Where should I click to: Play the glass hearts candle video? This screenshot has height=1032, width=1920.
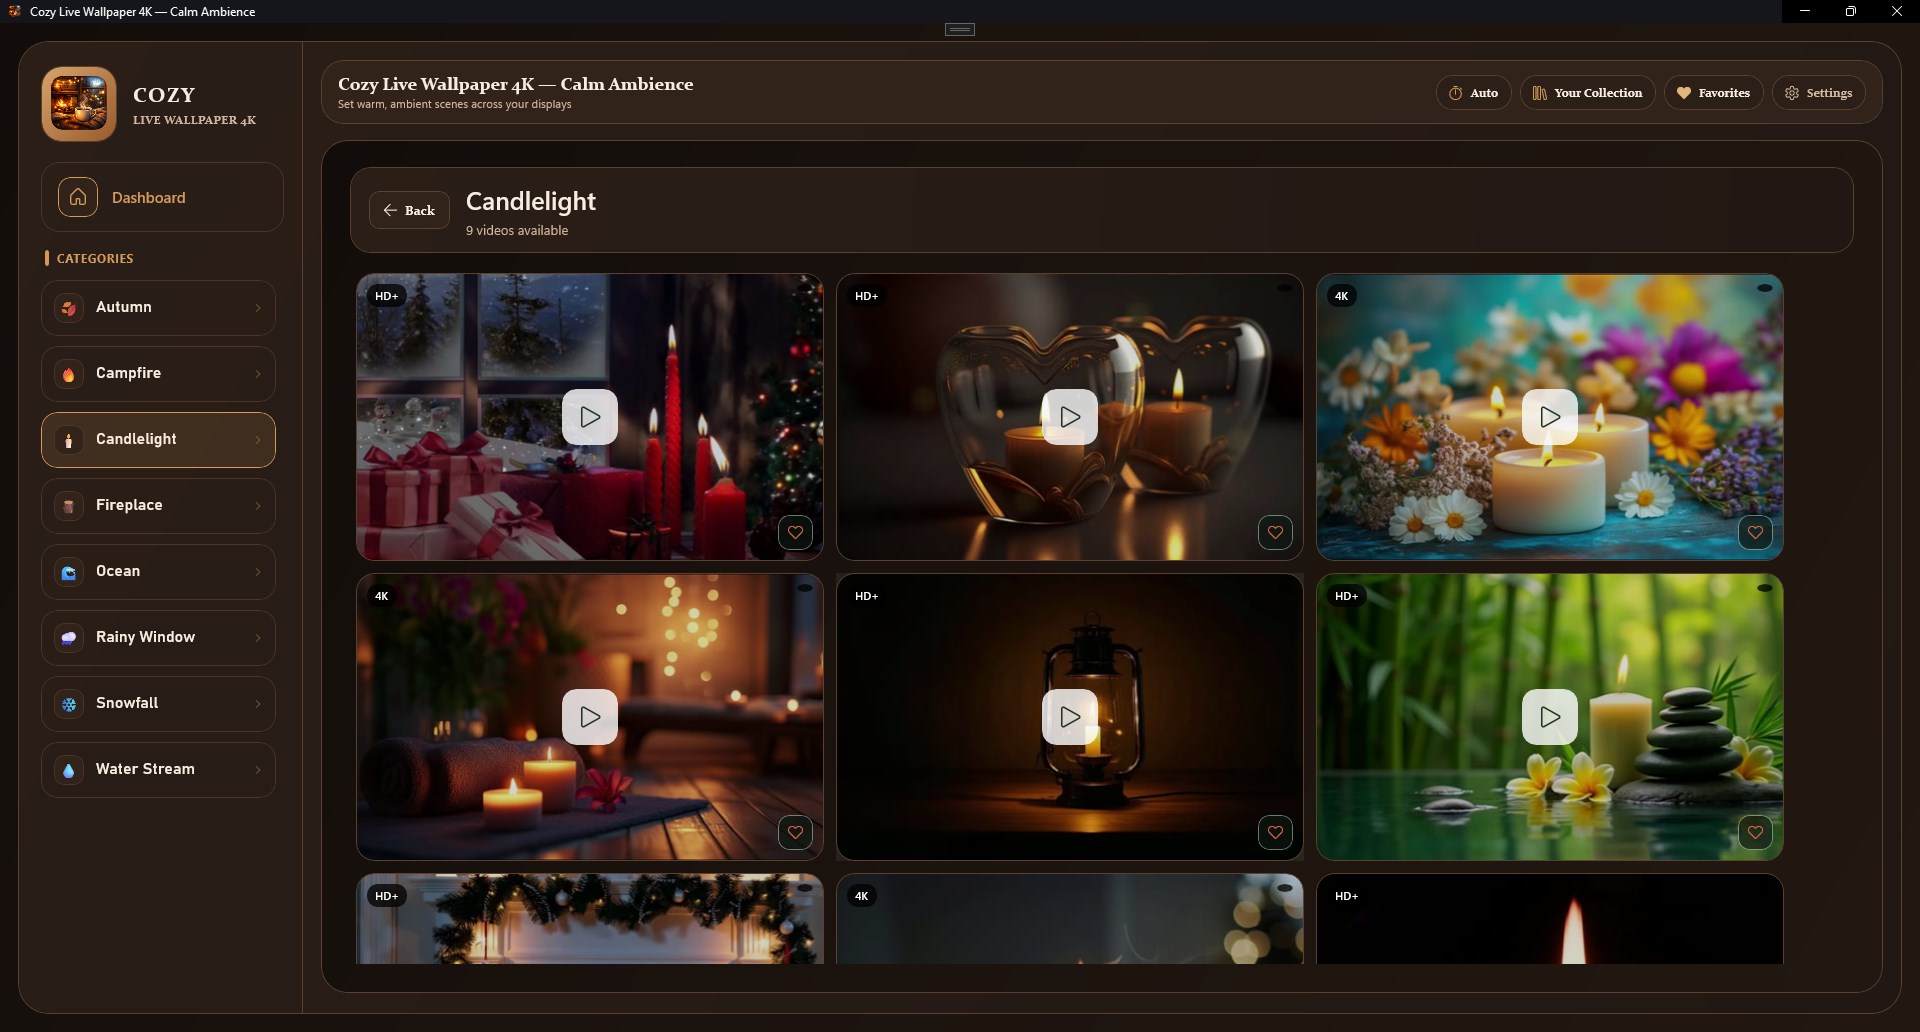(x=1070, y=417)
